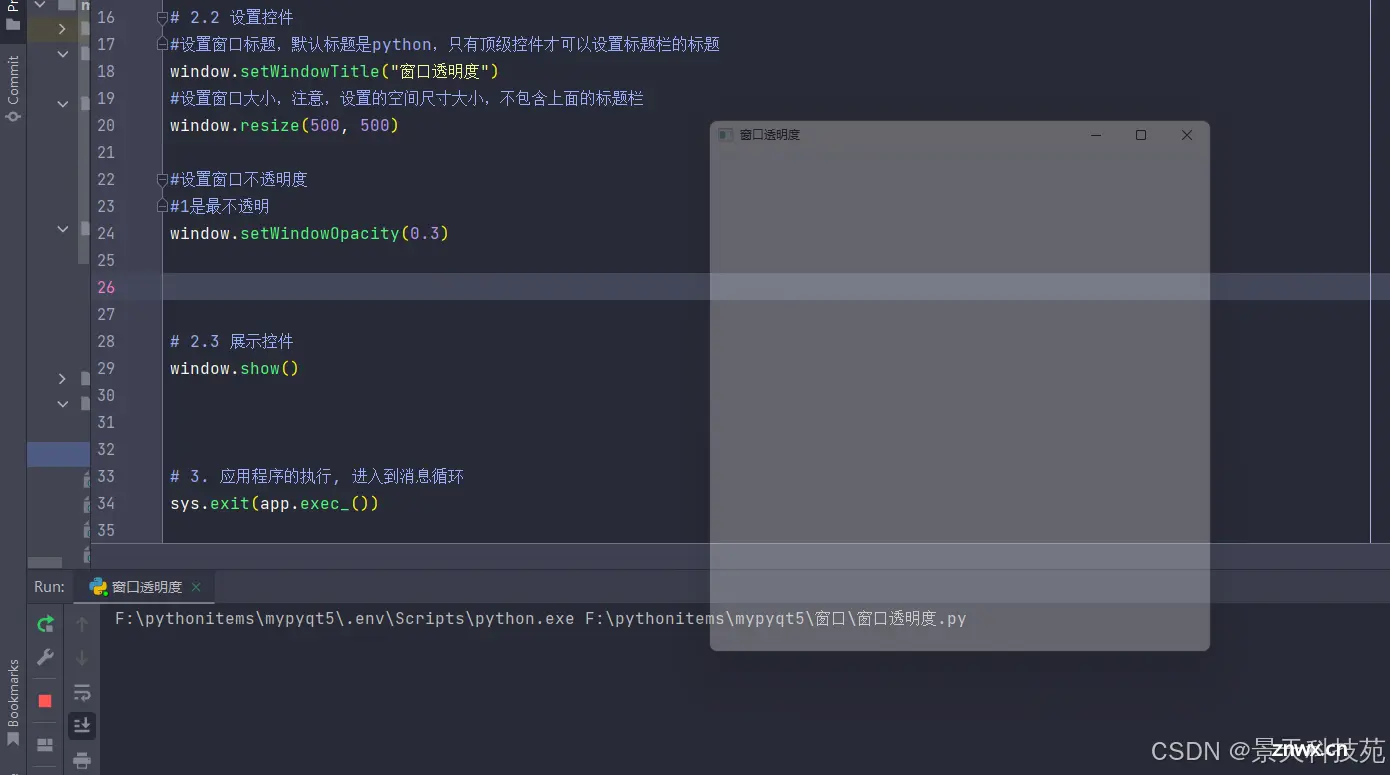Click the python.exe path in console output
The height and width of the screenshot is (775, 1390).
click(x=345, y=619)
